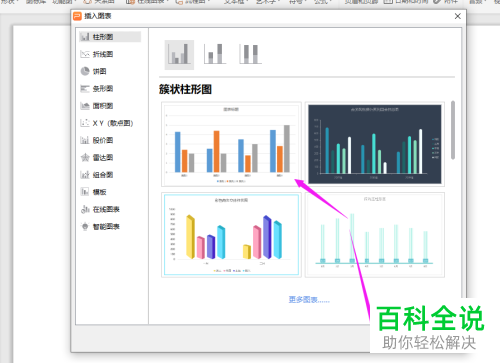500x363 pixels.
Task: Choose the light teal column chart thumbnail
Action: tap(375, 235)
